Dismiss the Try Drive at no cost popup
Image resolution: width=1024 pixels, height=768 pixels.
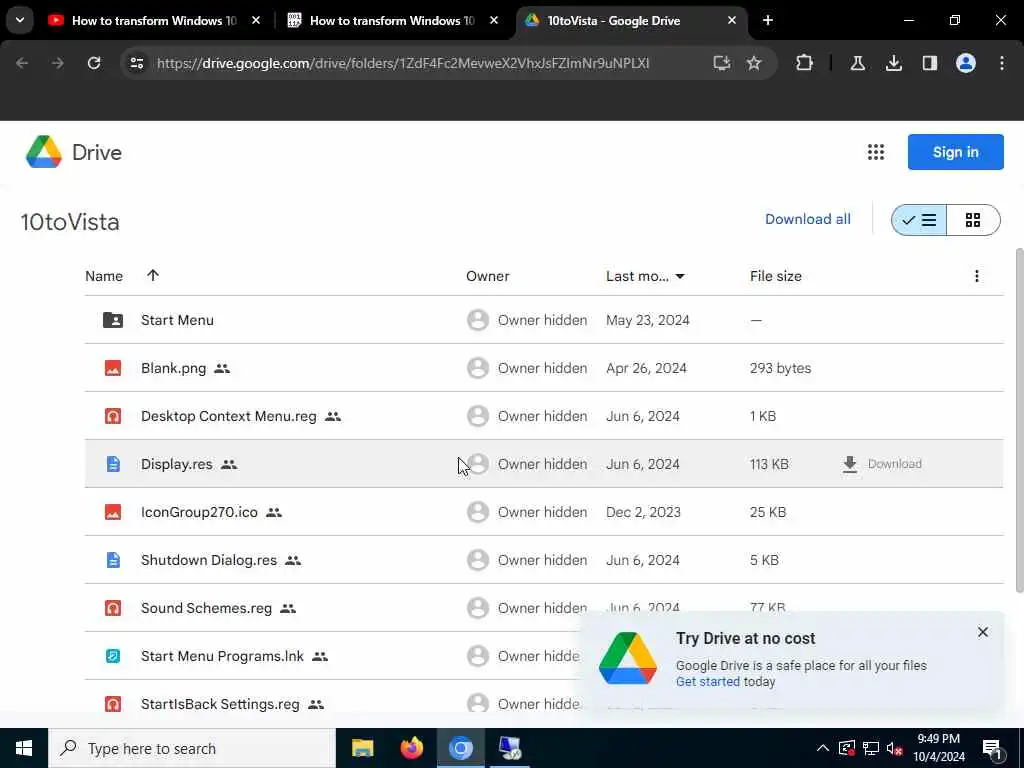click(x=982, y=632)
